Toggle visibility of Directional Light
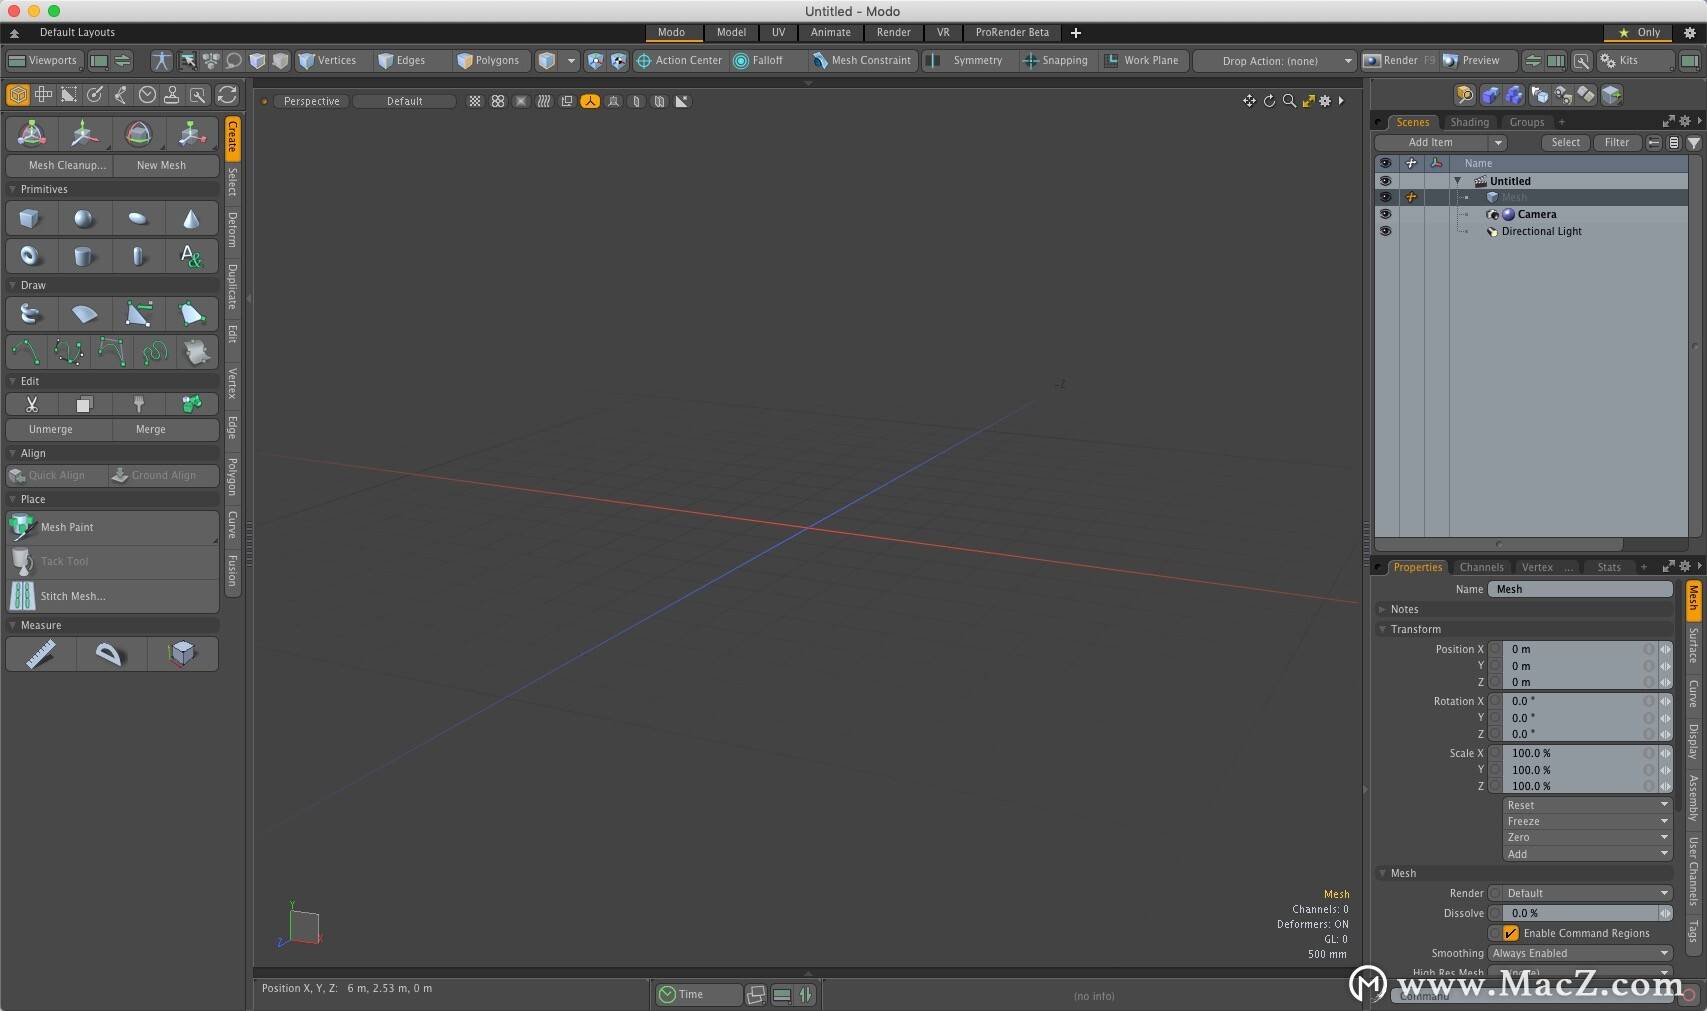The height and width of the screenshot is (1011, 1707). 1385,231
